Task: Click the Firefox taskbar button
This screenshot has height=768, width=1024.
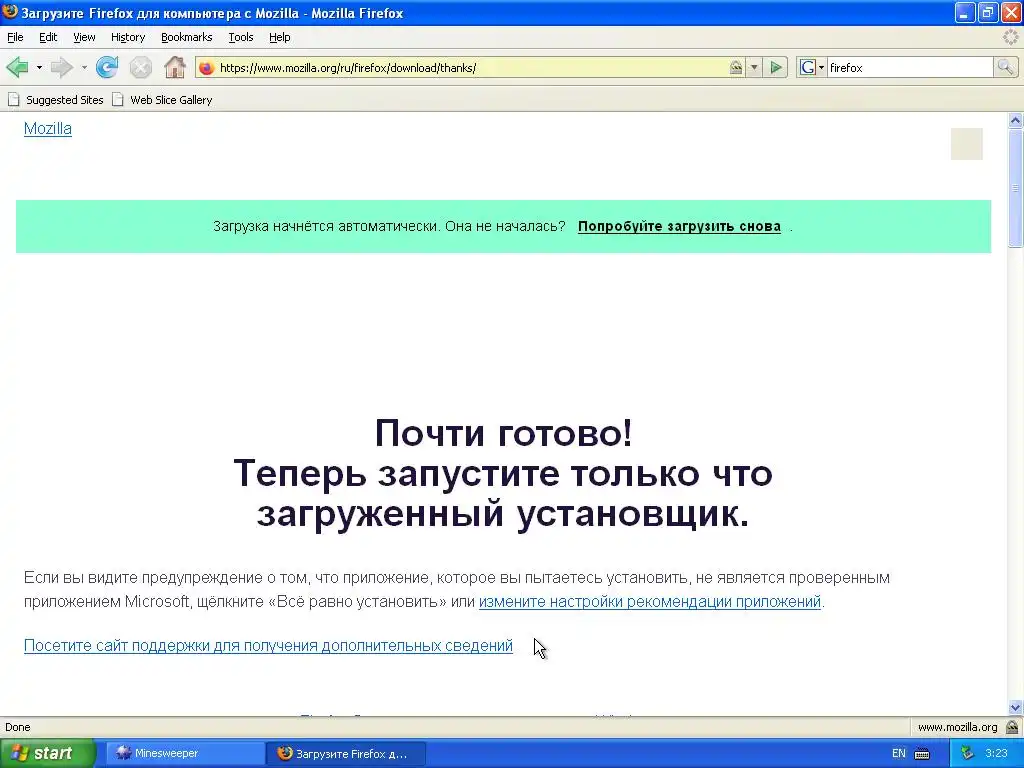Action: coord(346,753)
